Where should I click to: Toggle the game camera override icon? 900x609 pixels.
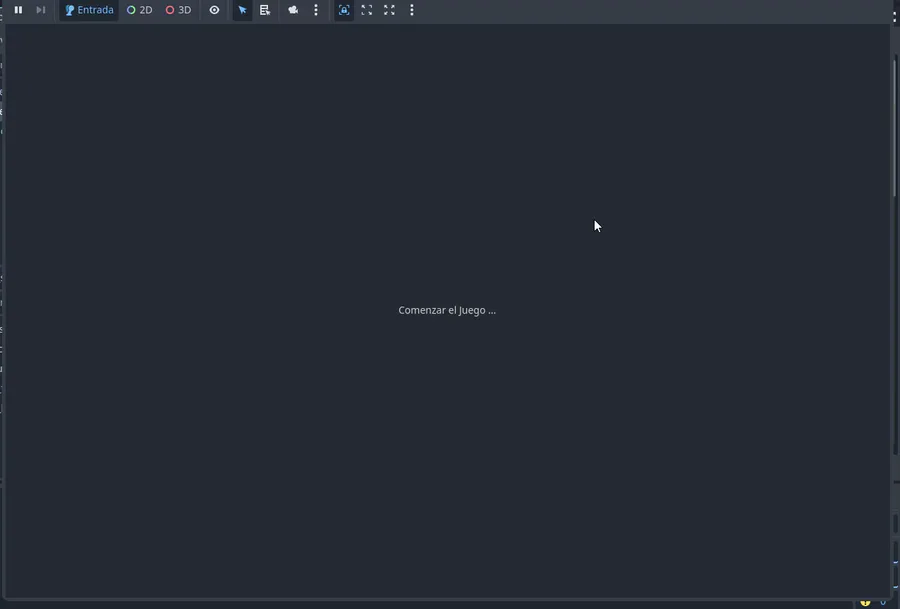coord(293,10)
